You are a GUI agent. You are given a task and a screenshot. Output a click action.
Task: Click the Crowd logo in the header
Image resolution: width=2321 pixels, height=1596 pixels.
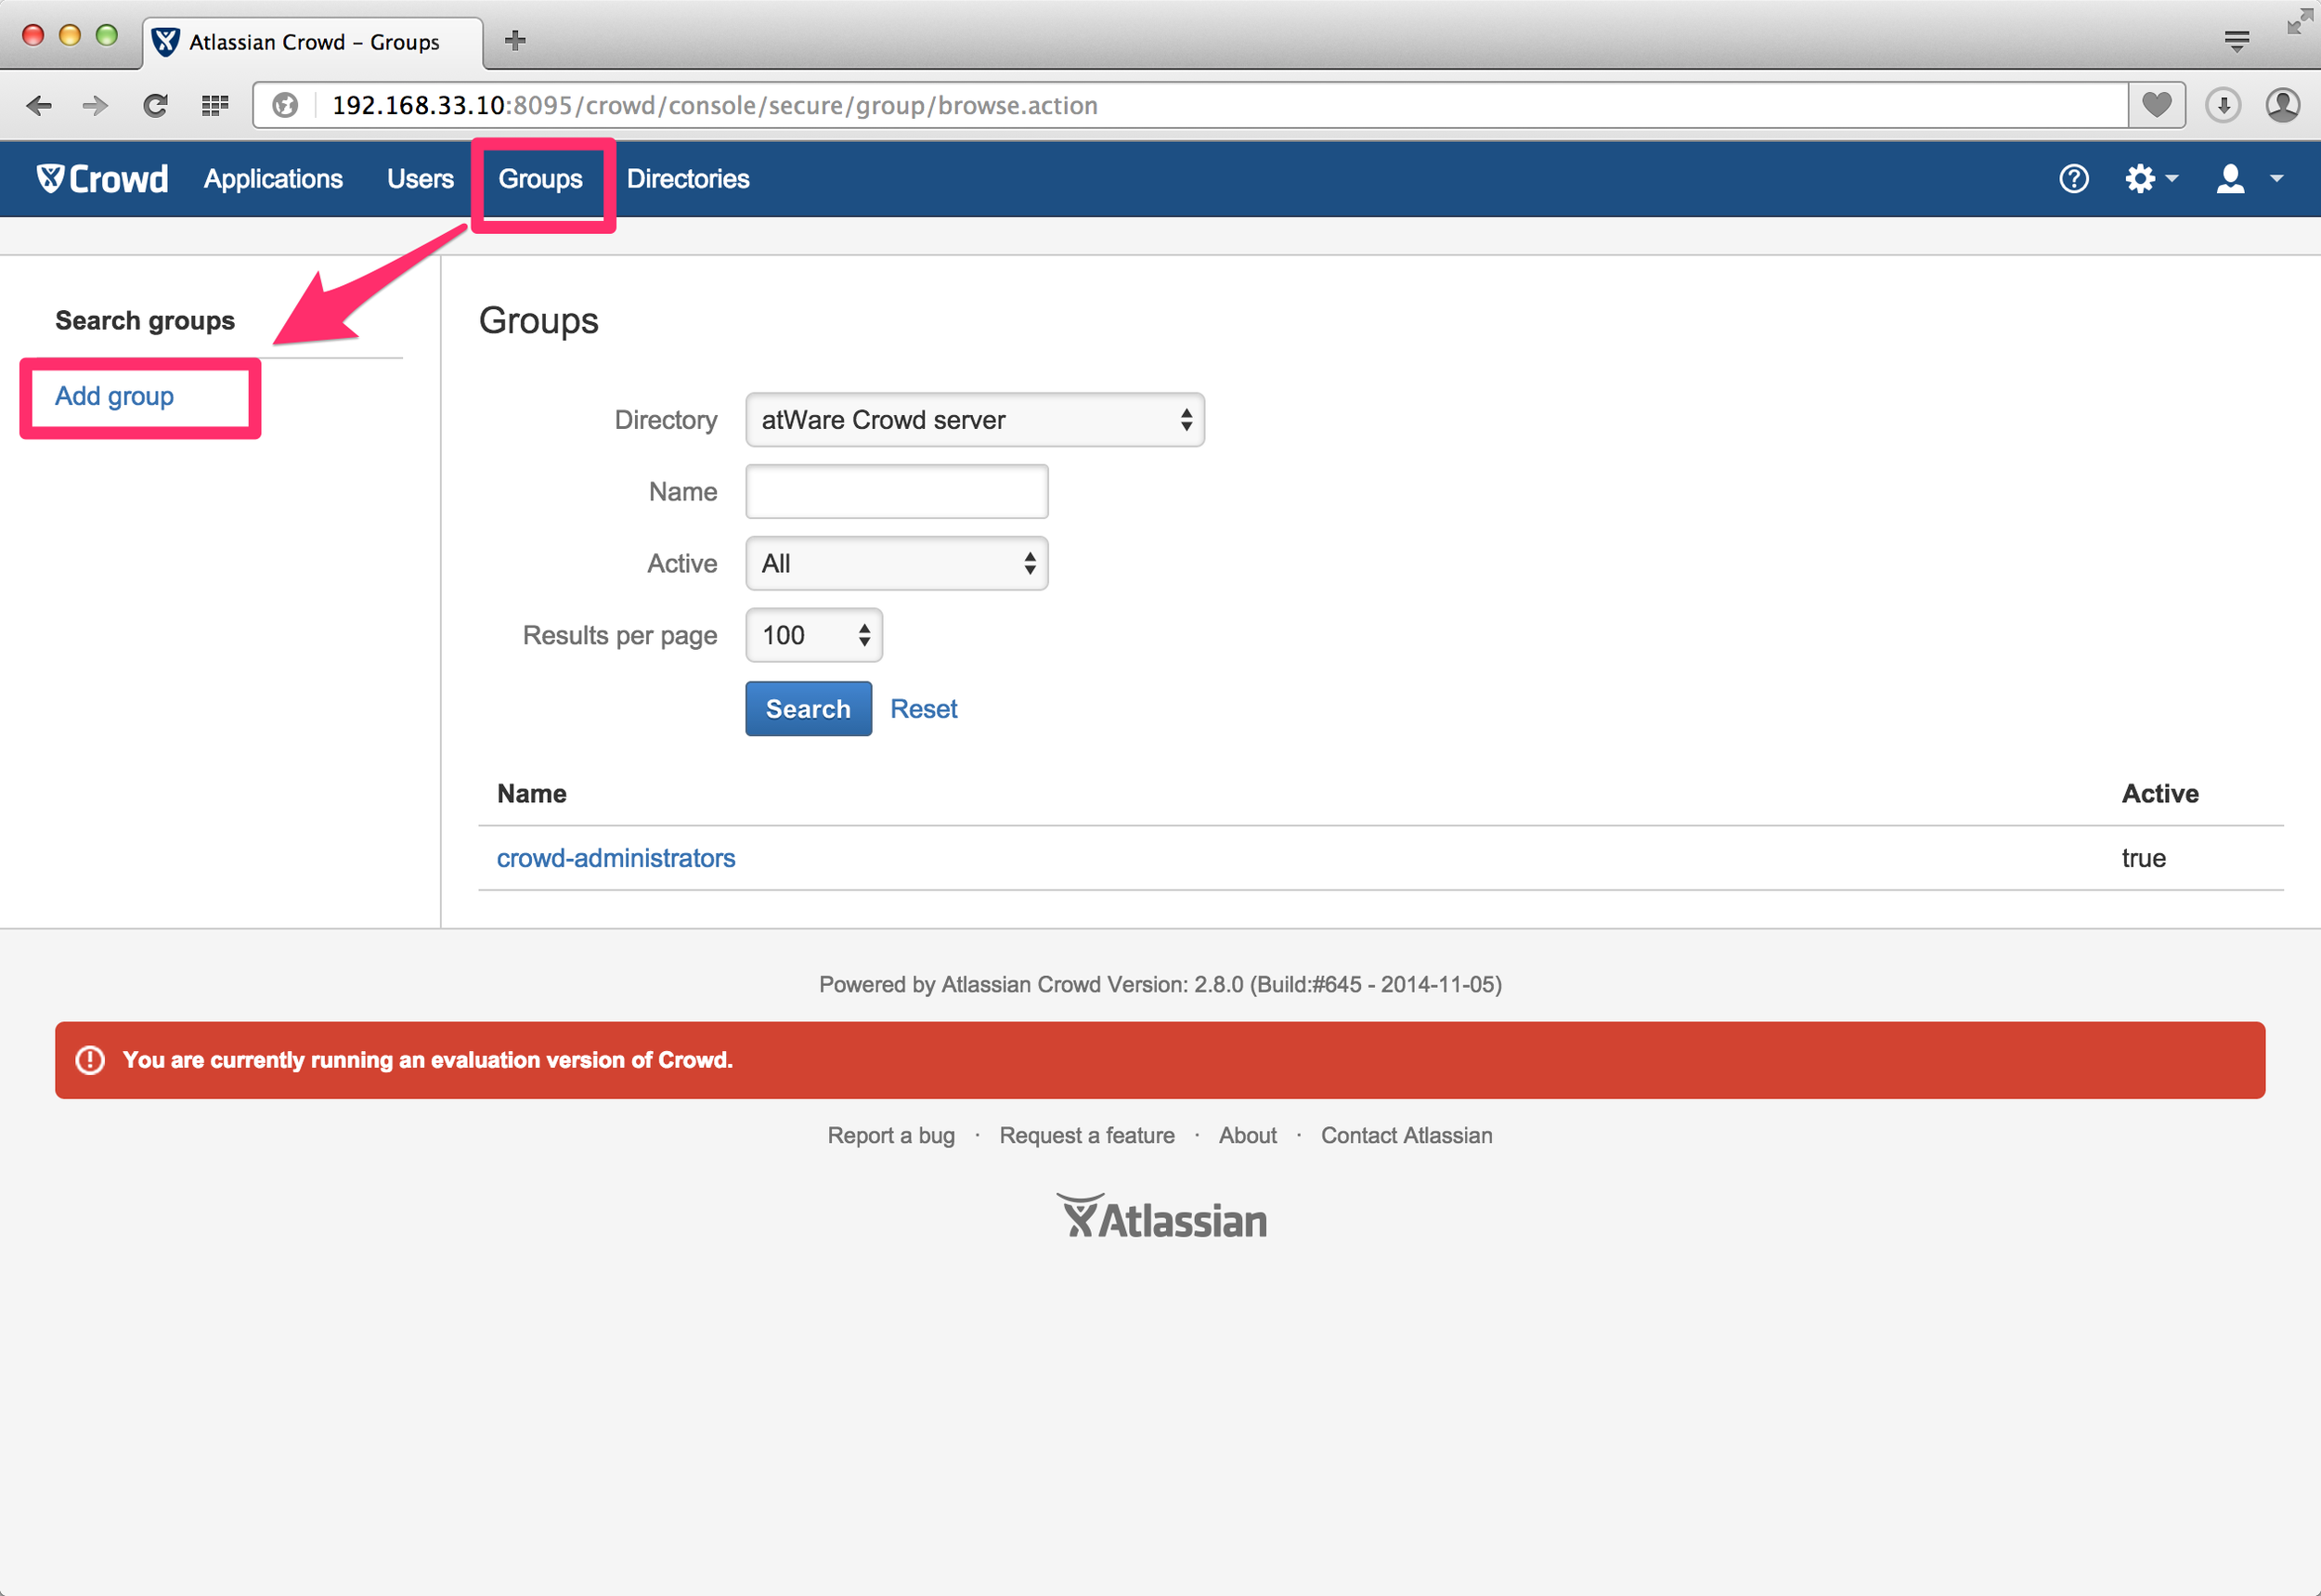(x=102, y=179)
